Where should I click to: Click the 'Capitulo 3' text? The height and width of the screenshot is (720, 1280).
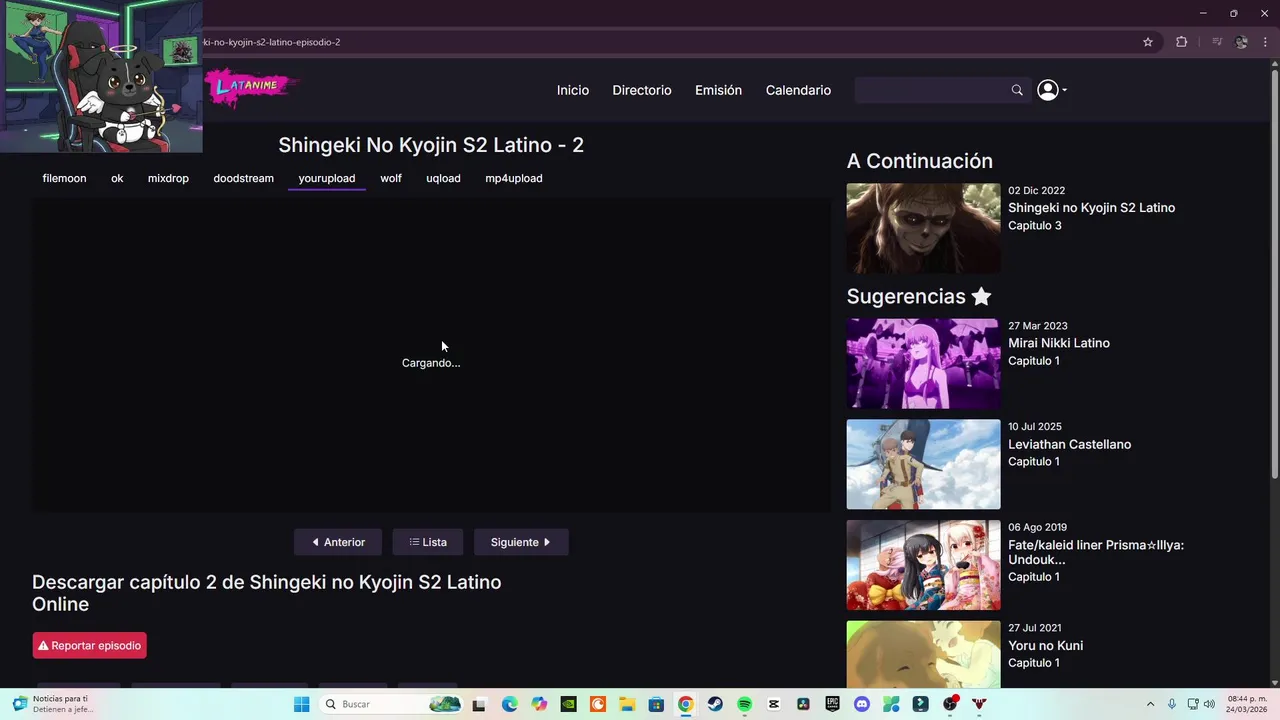coord(1035,226)
